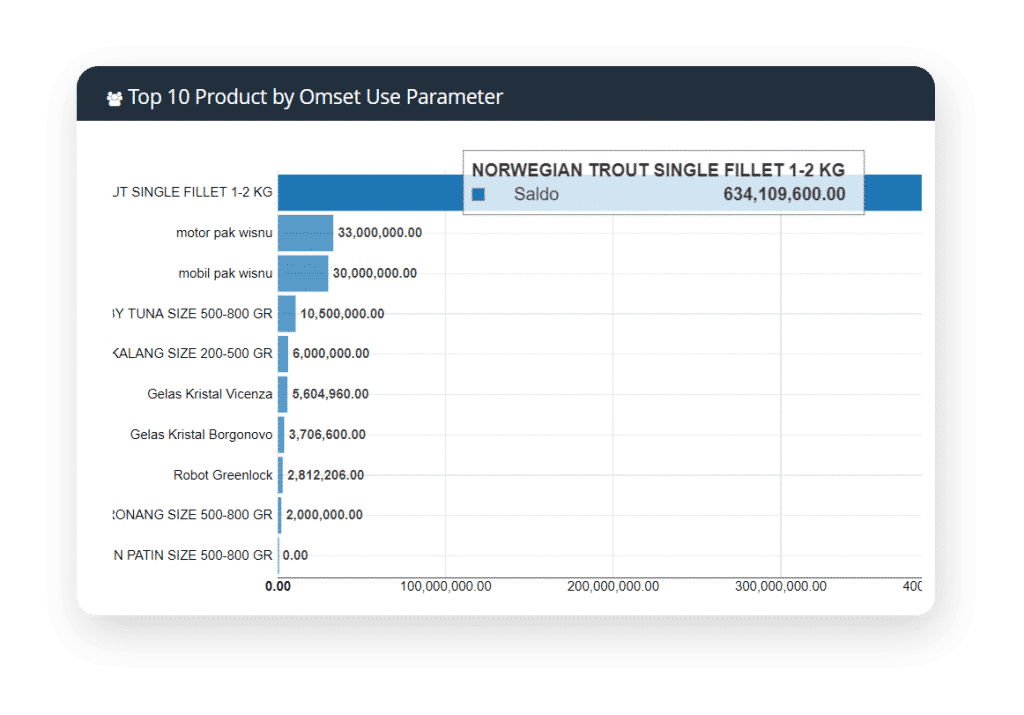Click the 6,000,000.00 data label
The image size is (1024, 715).
pos(331,354)
